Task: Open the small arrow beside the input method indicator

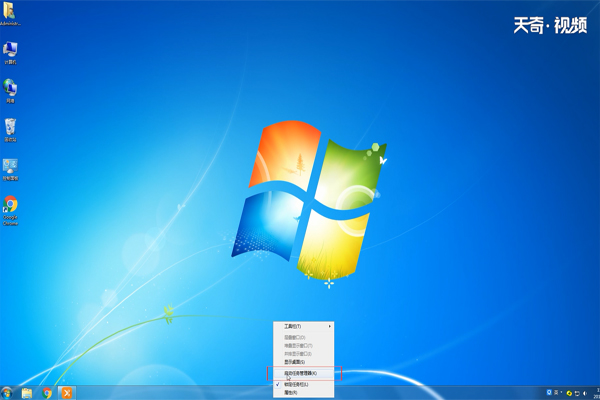Action: 561,392
